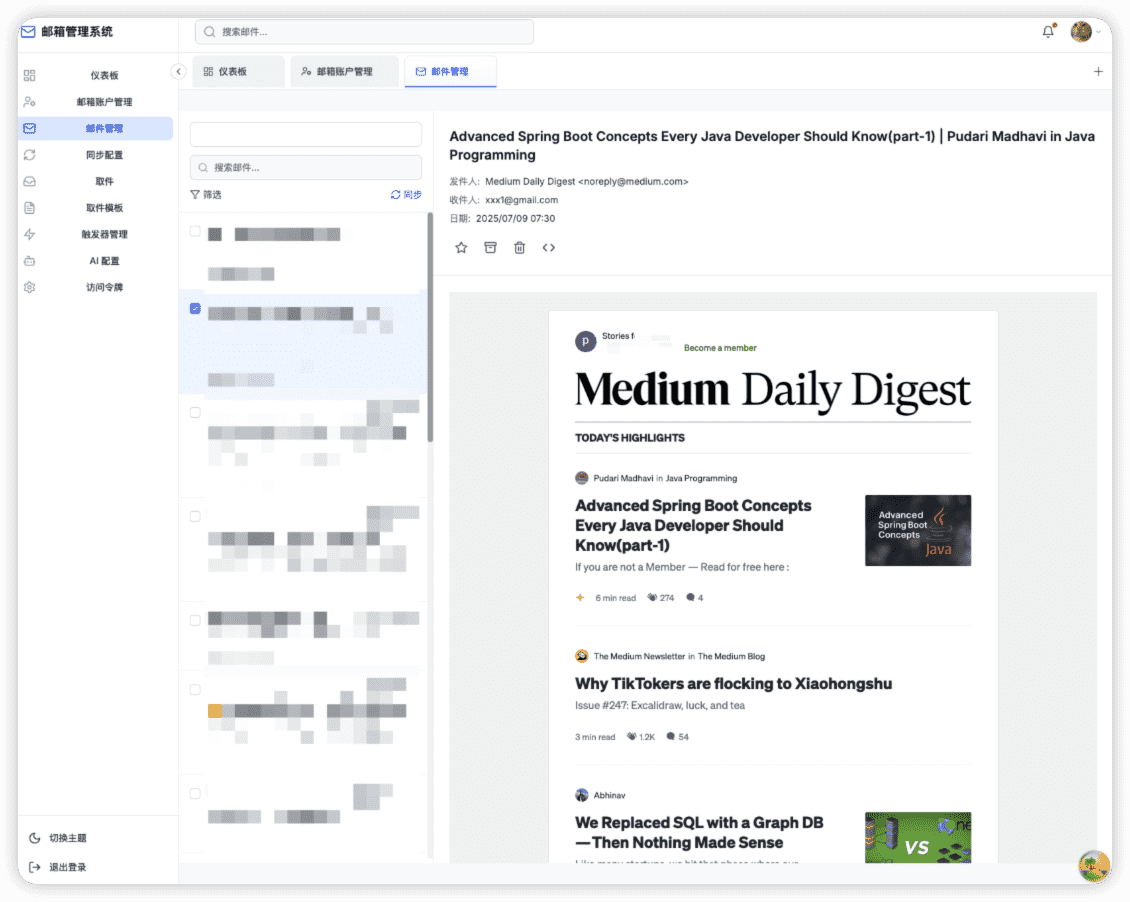Collapse the sidebar with the chevron button
This screenshot has width=1130, height=902.
coord(179,71)
